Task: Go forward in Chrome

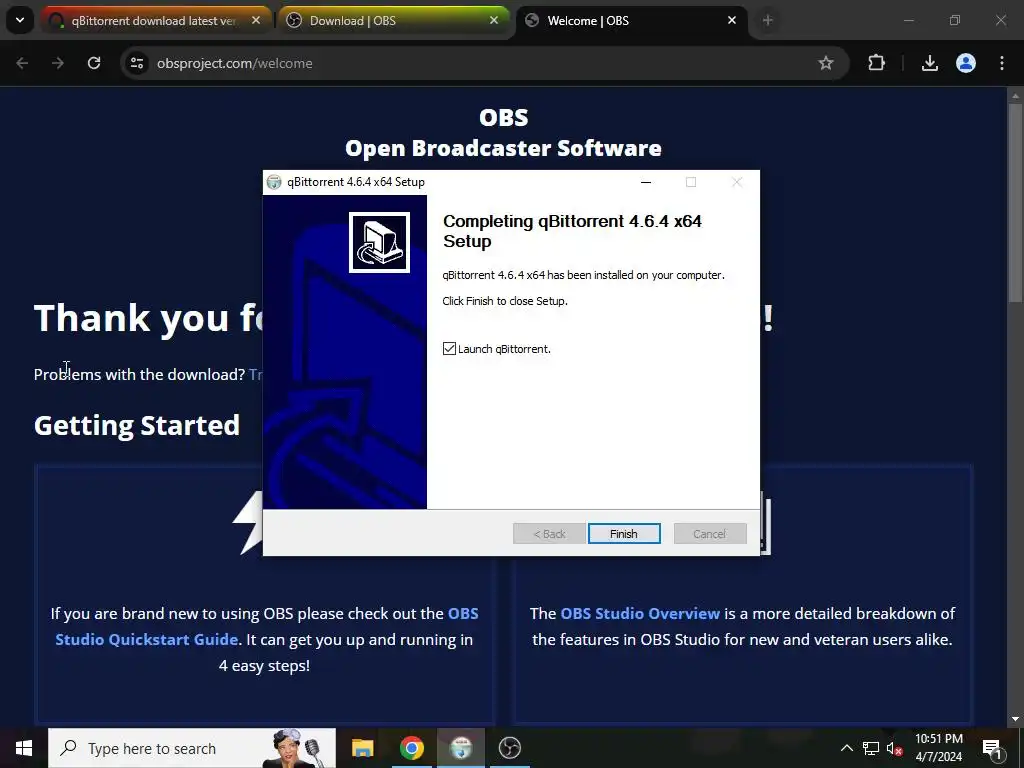Action: (x=58, y=63)
